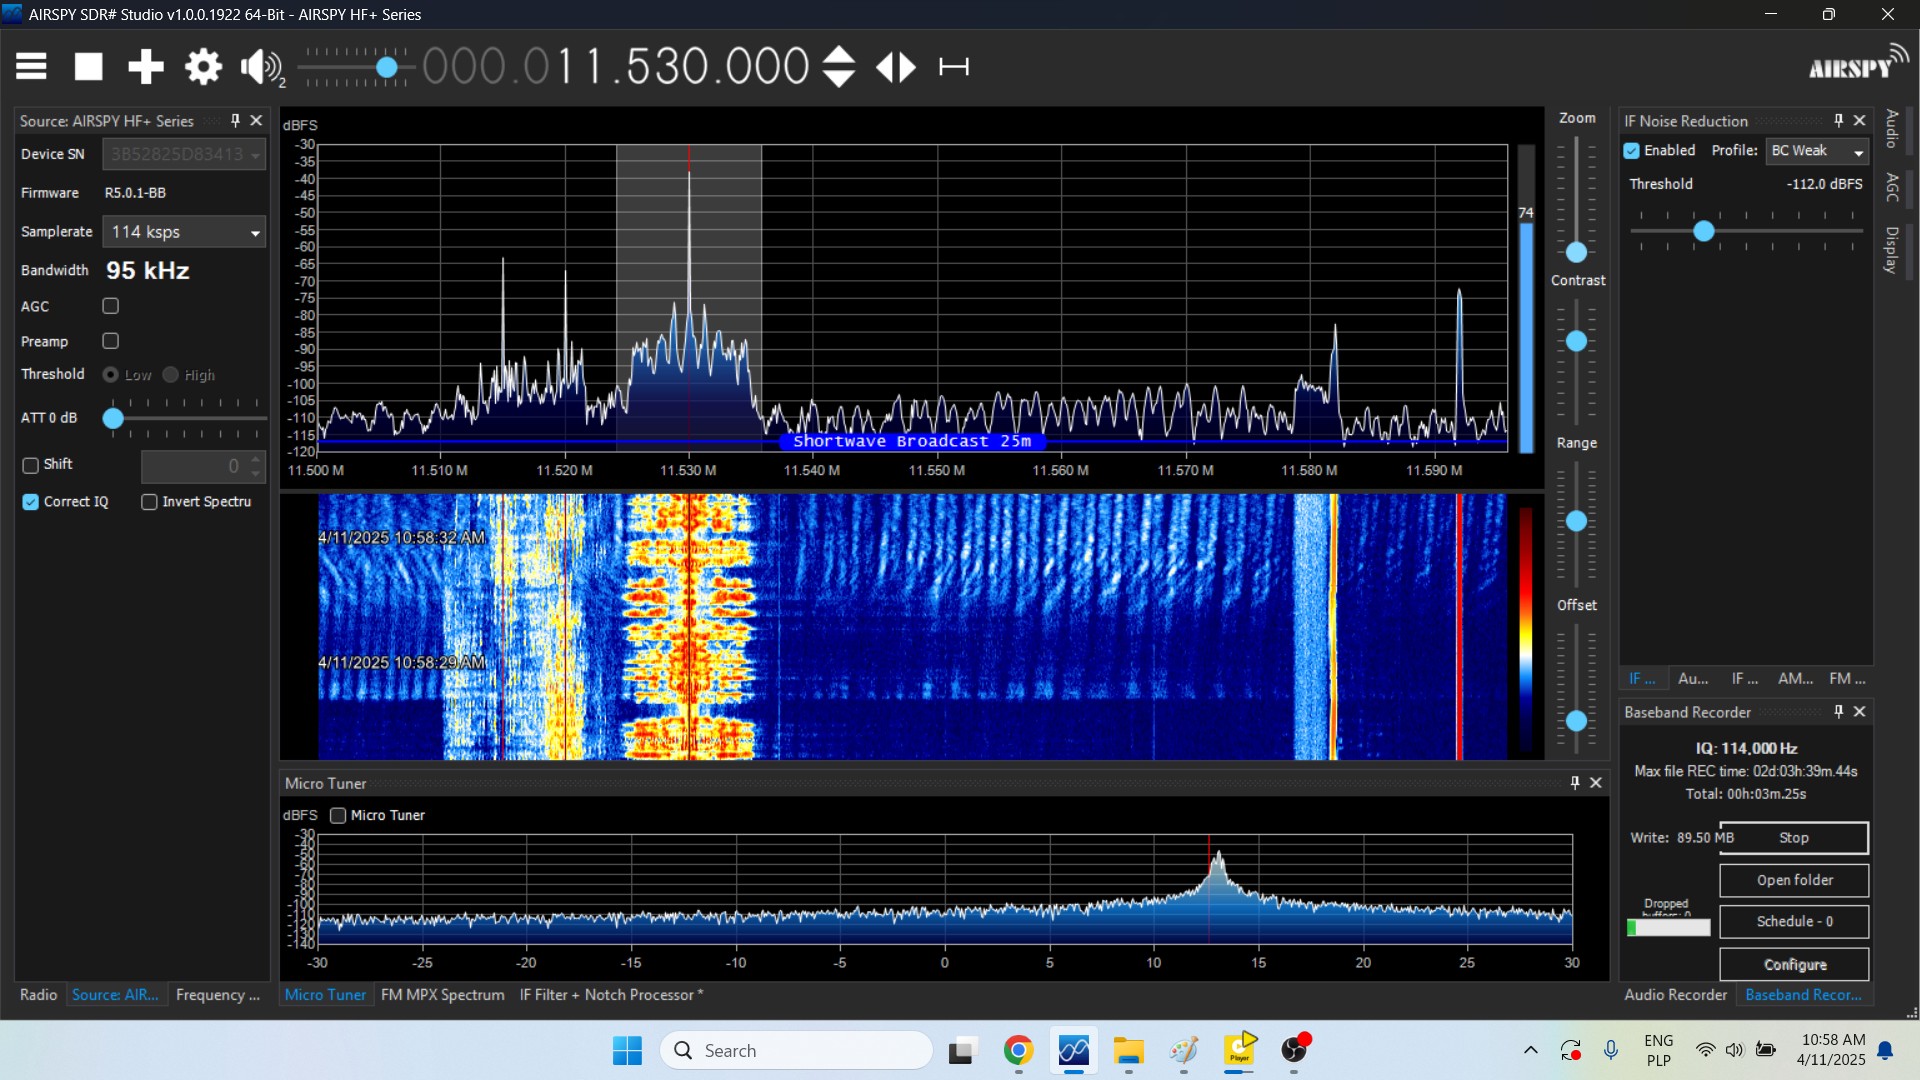Image resolution: width=1920 pixels, height=1080 pixels.
Task: Select the AM... tab in right panel
Action: click(1795, 678)
